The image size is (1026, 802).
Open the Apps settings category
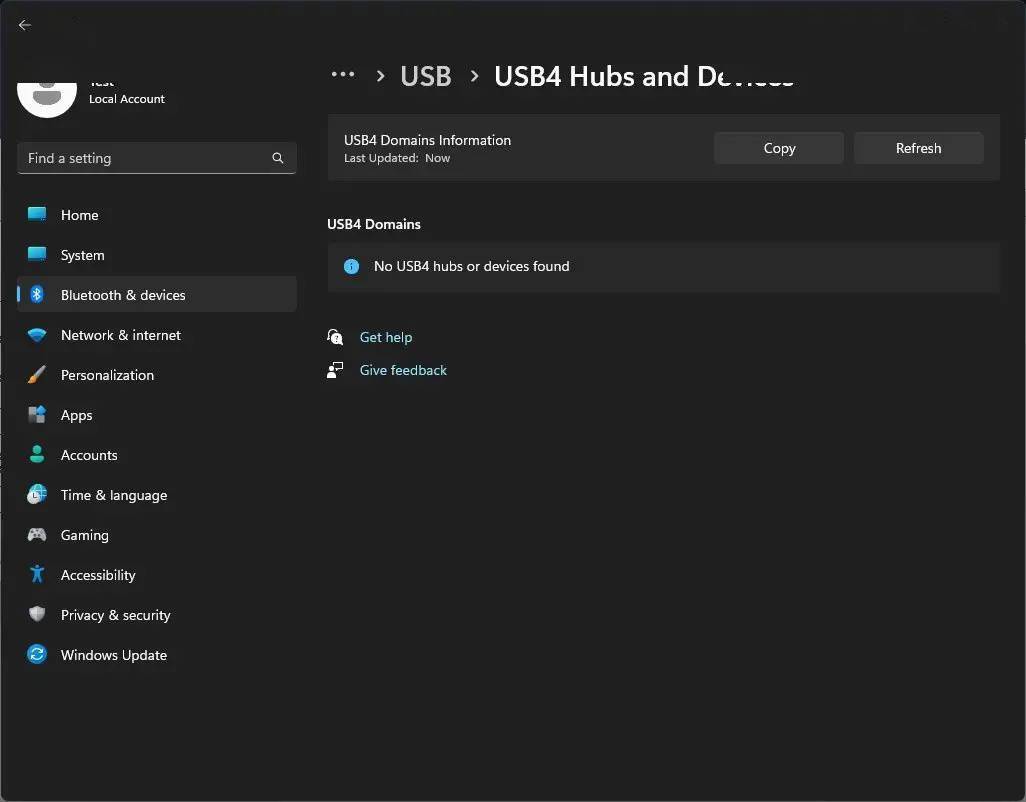tap(157, 415)
